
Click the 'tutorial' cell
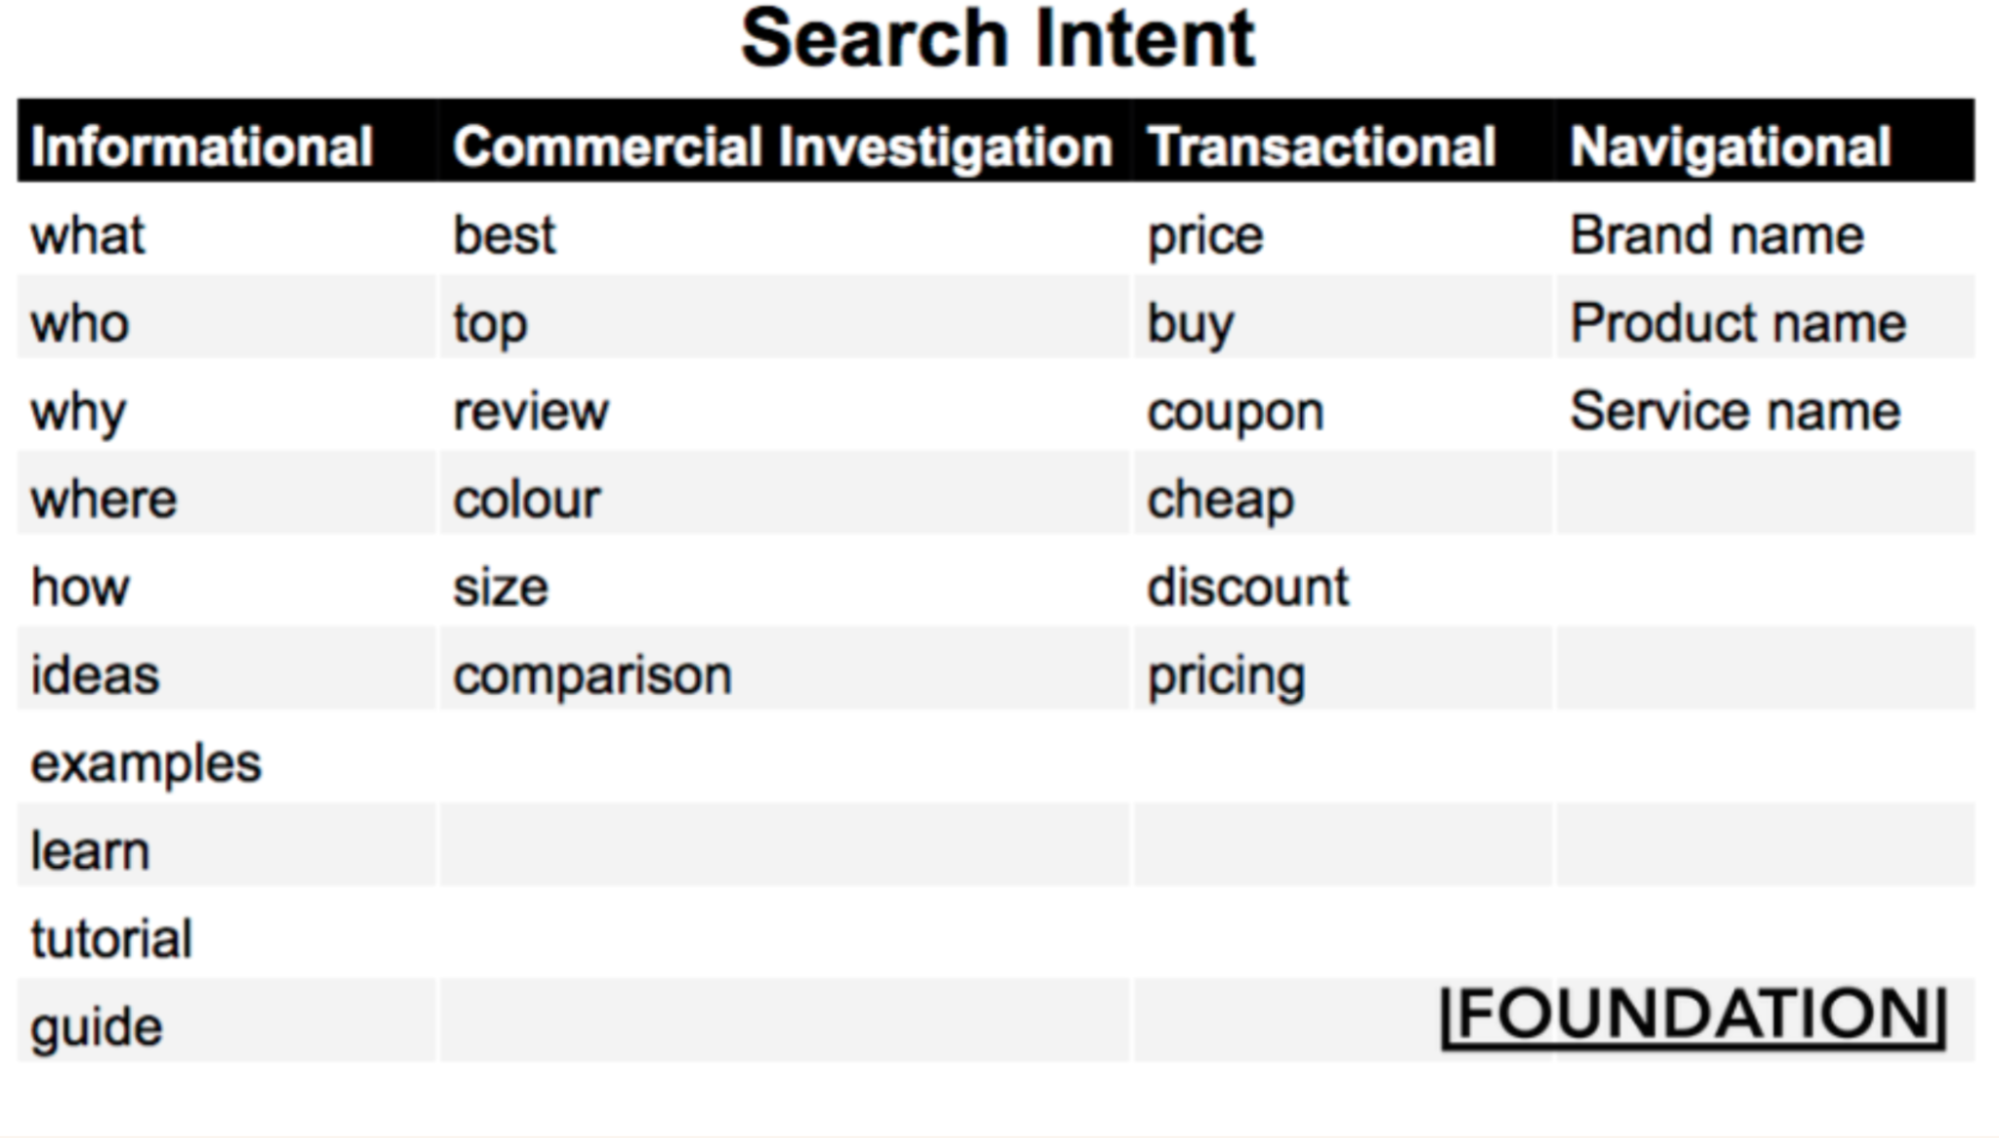111,939
